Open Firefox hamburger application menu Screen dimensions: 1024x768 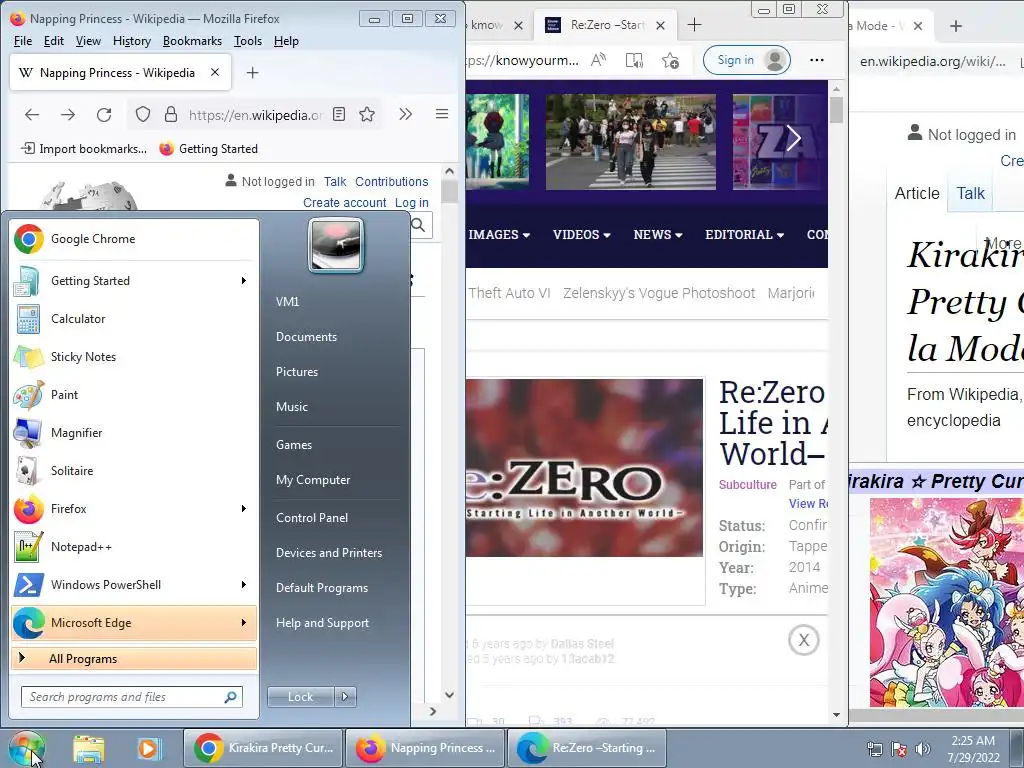[442, 114]
